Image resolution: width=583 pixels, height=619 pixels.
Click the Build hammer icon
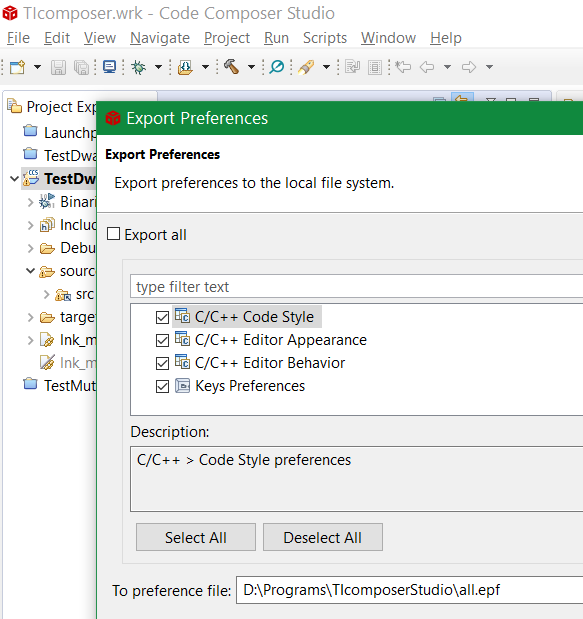point(232,67)
